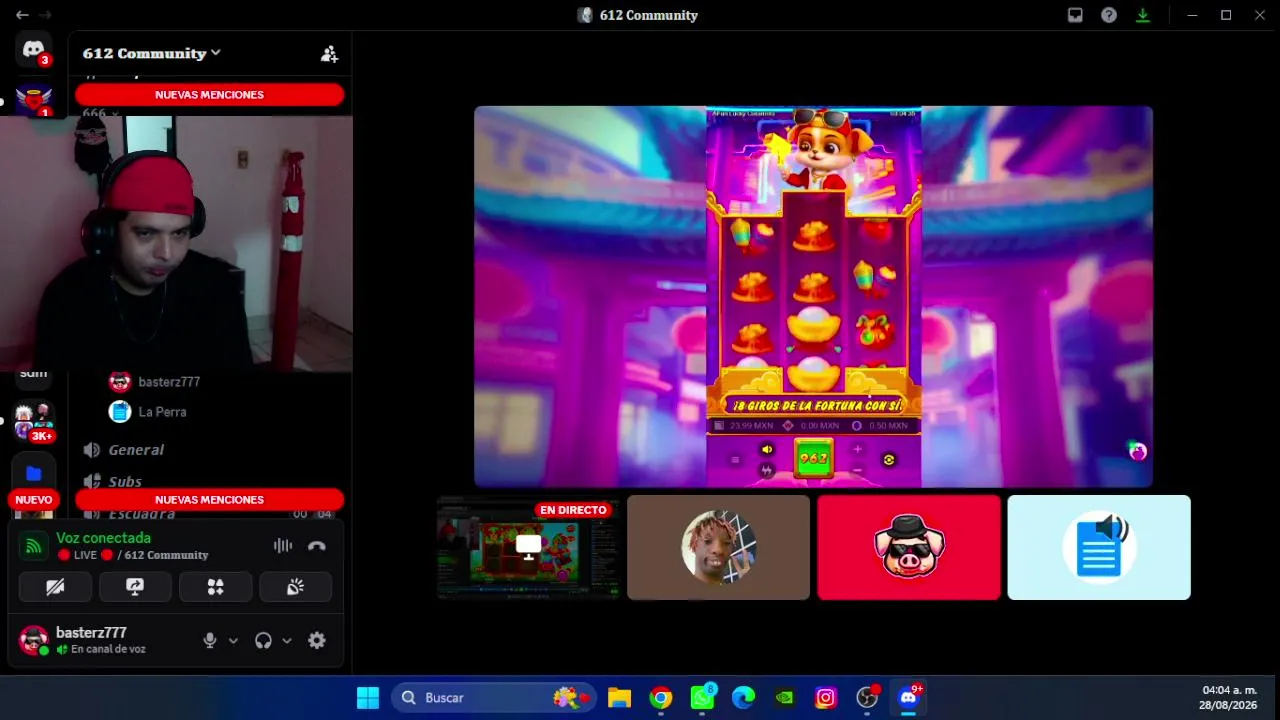This screenshot has height=720, width=1280.
Task: Deafen audio with the headphones icon
Action: 263,641
